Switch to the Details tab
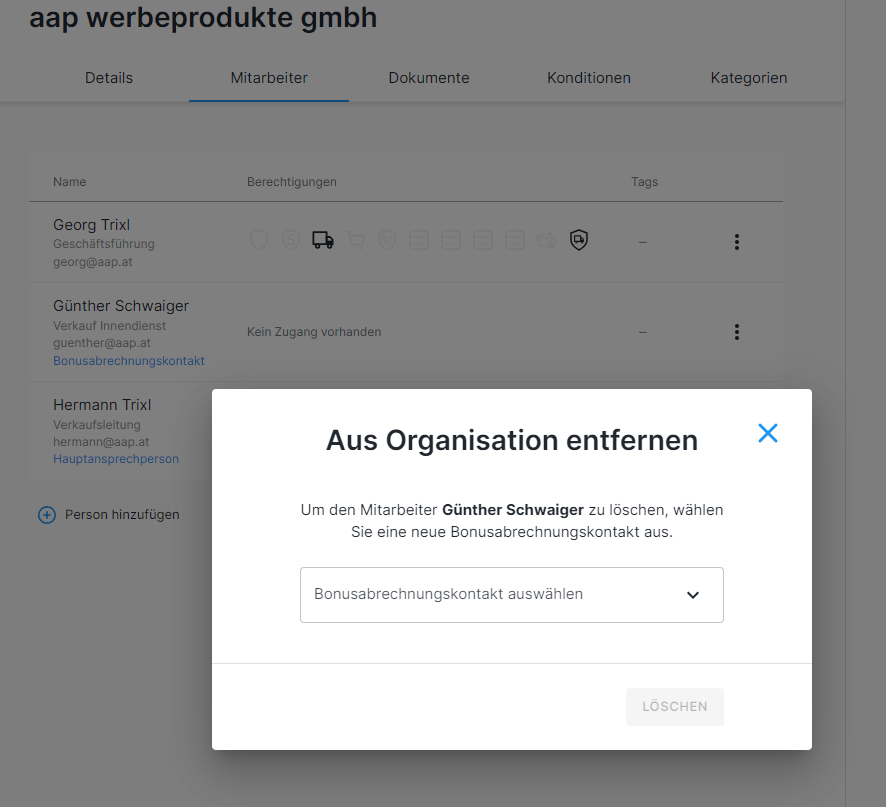Screen dimensions: 886x807 click(109, 78)
